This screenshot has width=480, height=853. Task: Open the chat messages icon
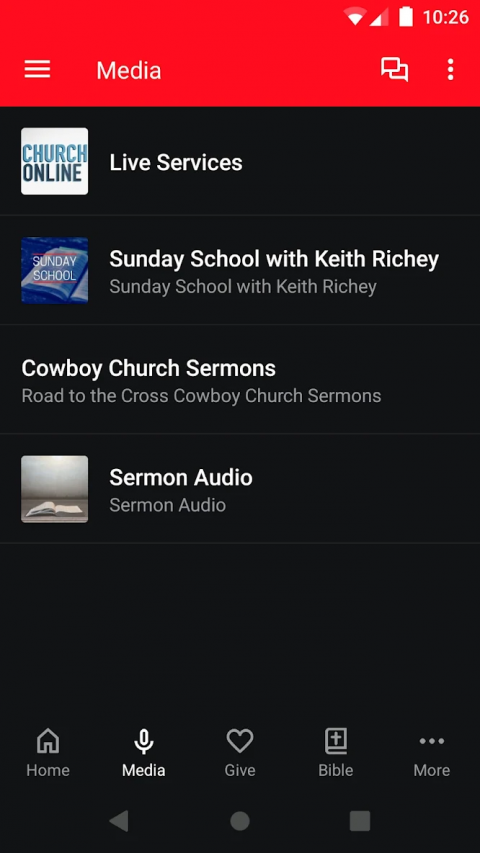395,70
